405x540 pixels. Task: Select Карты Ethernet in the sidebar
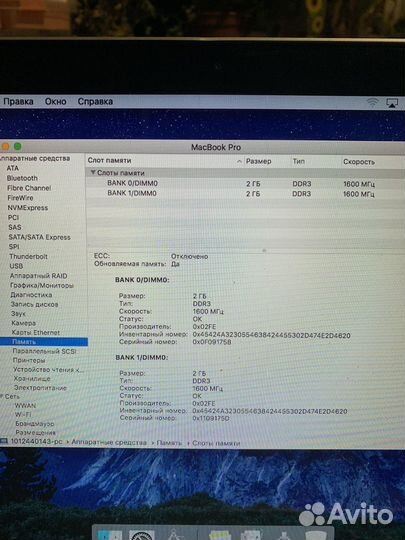tap(36, 332)
